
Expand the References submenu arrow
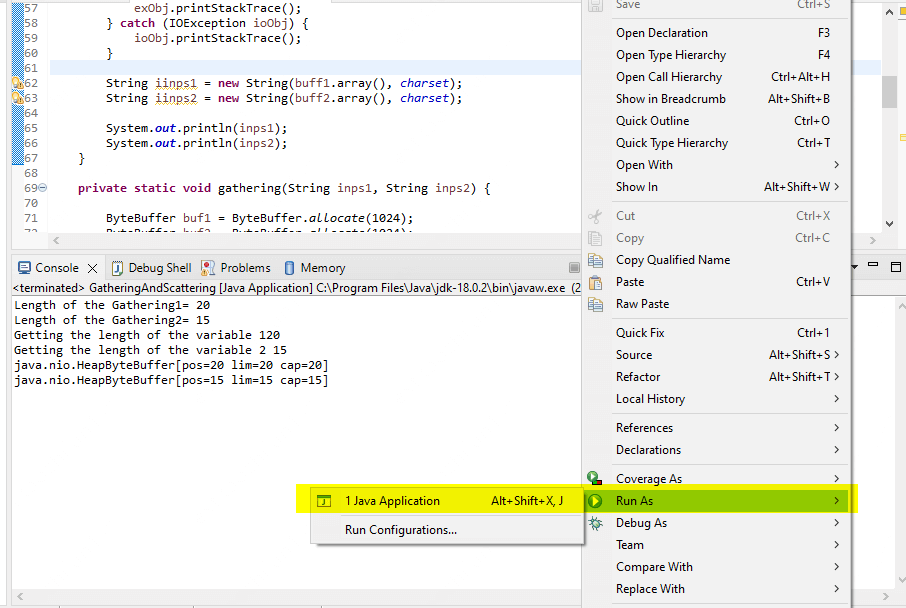click(837, 428)
